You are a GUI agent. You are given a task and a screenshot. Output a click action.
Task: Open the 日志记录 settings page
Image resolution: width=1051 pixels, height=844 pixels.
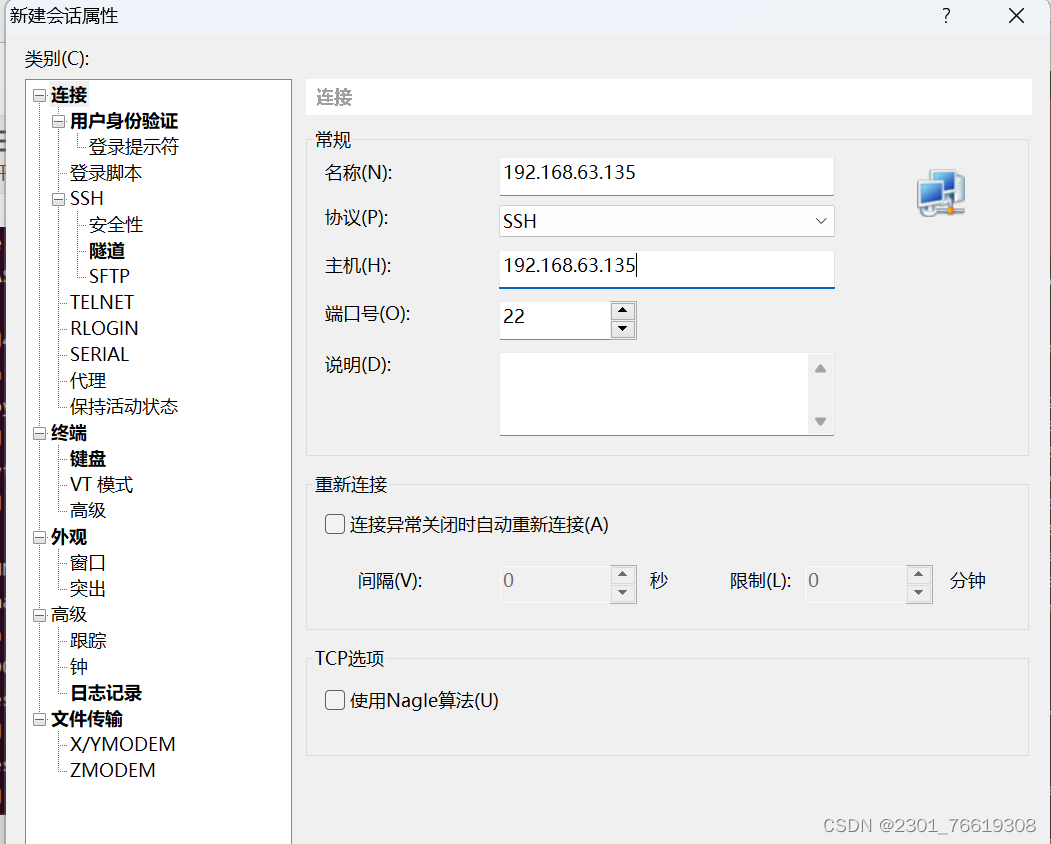[103, 692]
